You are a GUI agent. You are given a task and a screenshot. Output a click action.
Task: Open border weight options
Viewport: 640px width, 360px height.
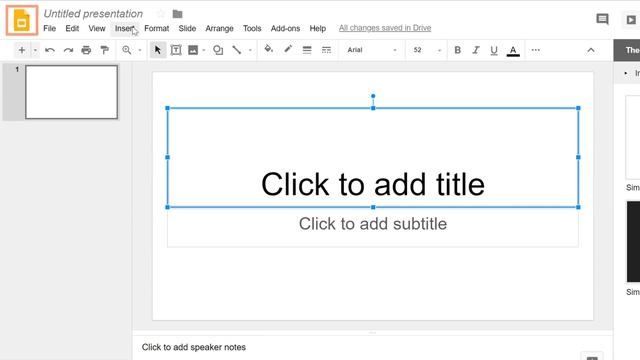click(x=307, y=50)
